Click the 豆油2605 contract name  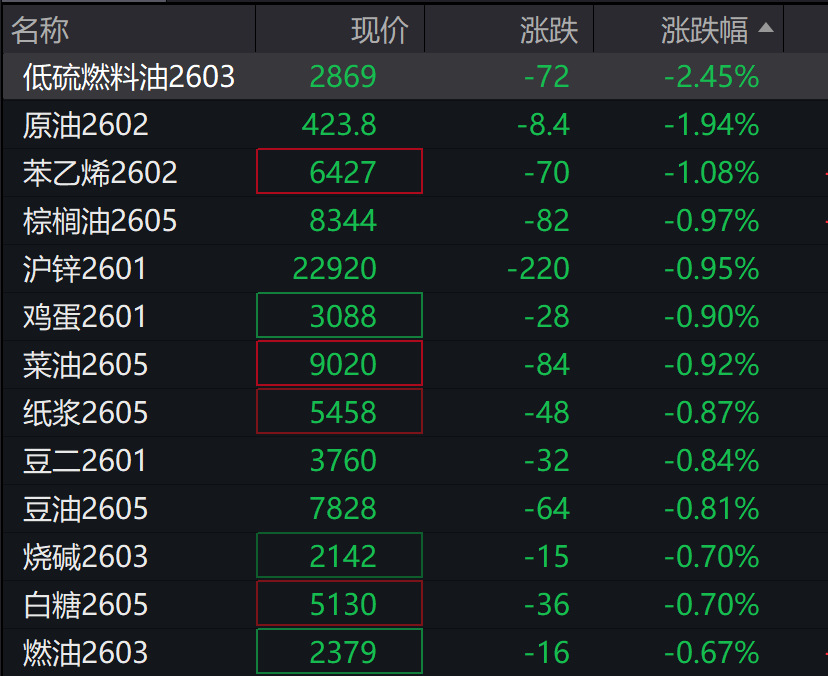85,508
